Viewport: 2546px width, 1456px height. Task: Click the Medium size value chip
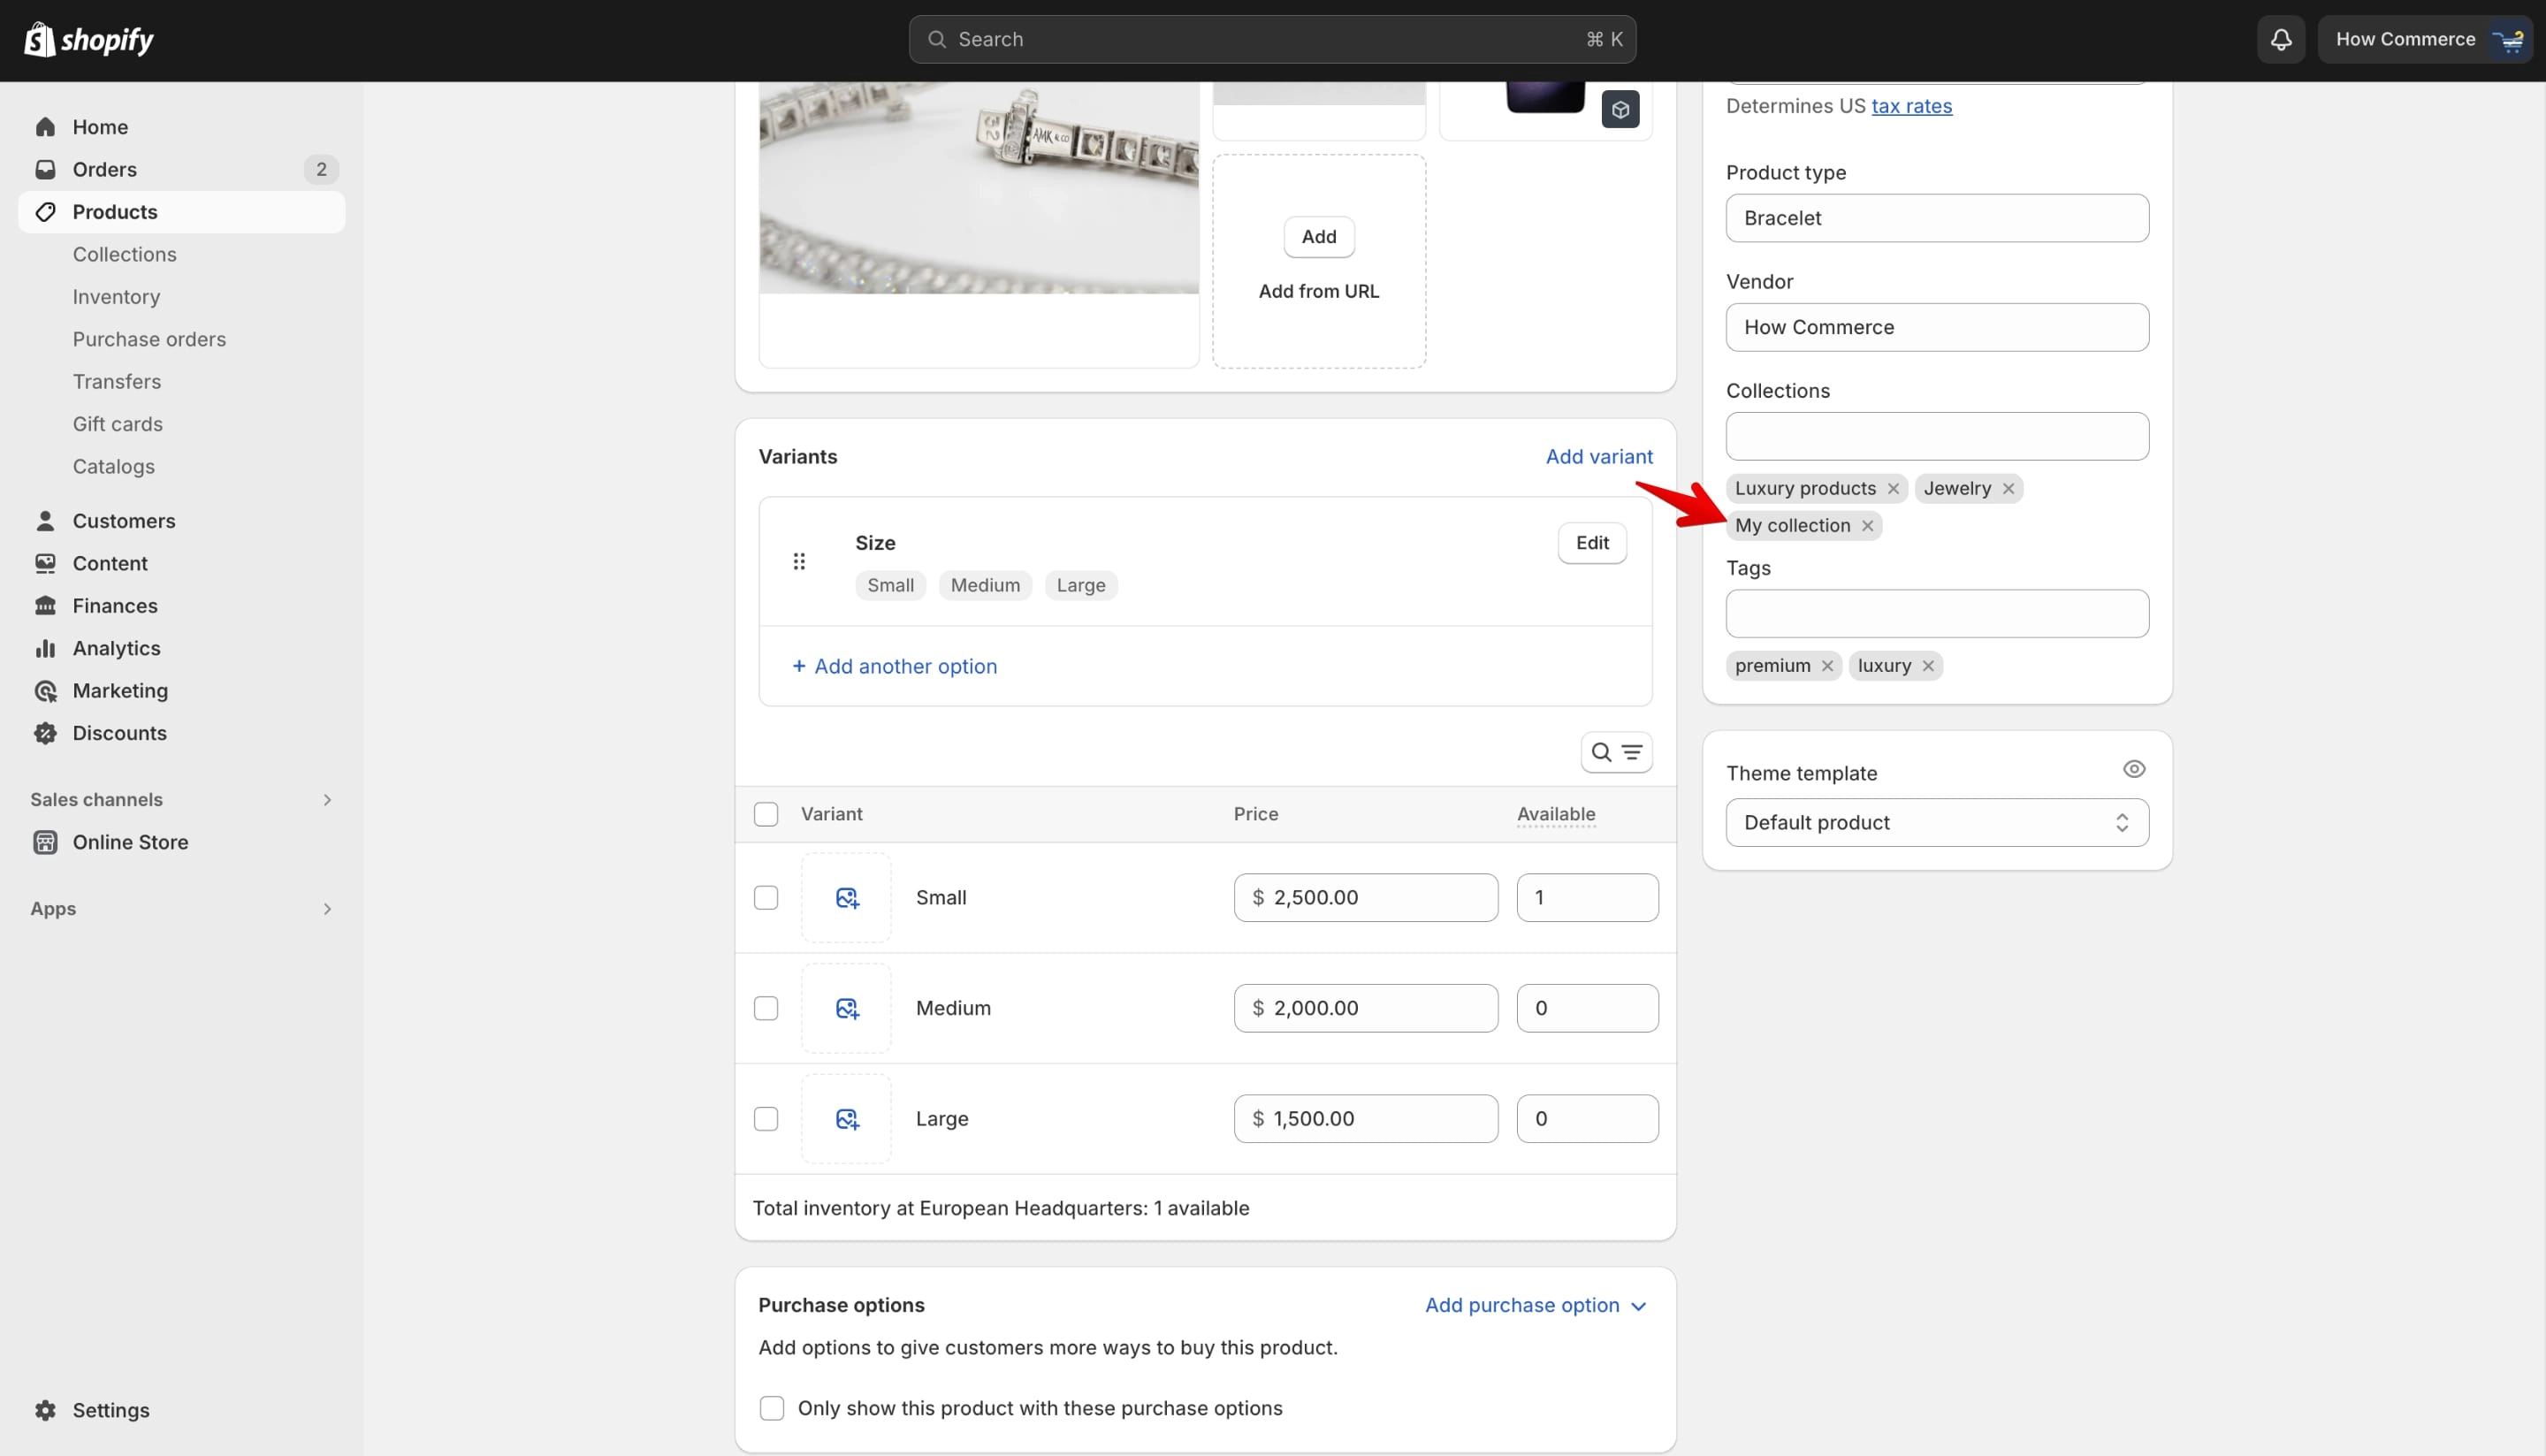point(985,586)
